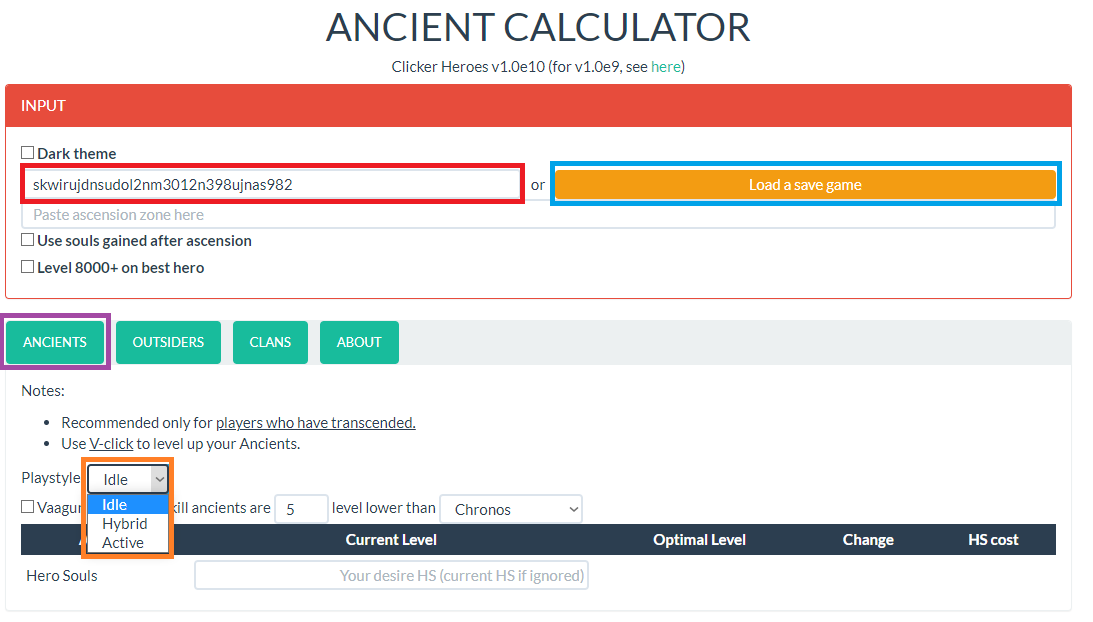
Task: Click the Hero Souls desired HS field
Action: (x=391, y=575)
